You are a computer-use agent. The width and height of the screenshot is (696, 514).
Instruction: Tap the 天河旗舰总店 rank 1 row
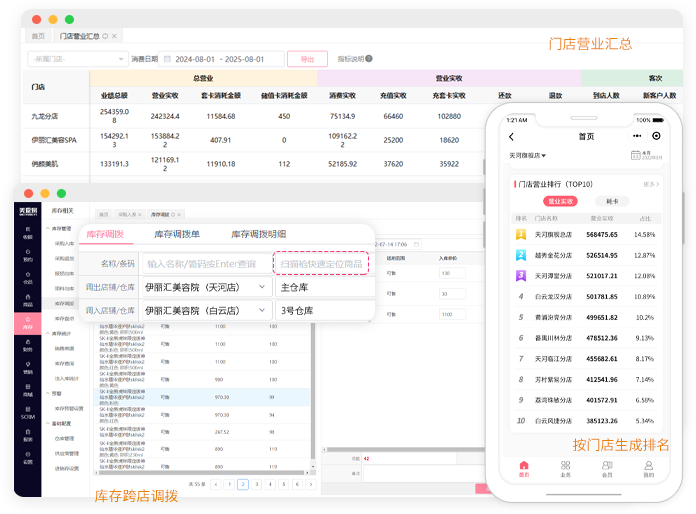coord(586,234)
